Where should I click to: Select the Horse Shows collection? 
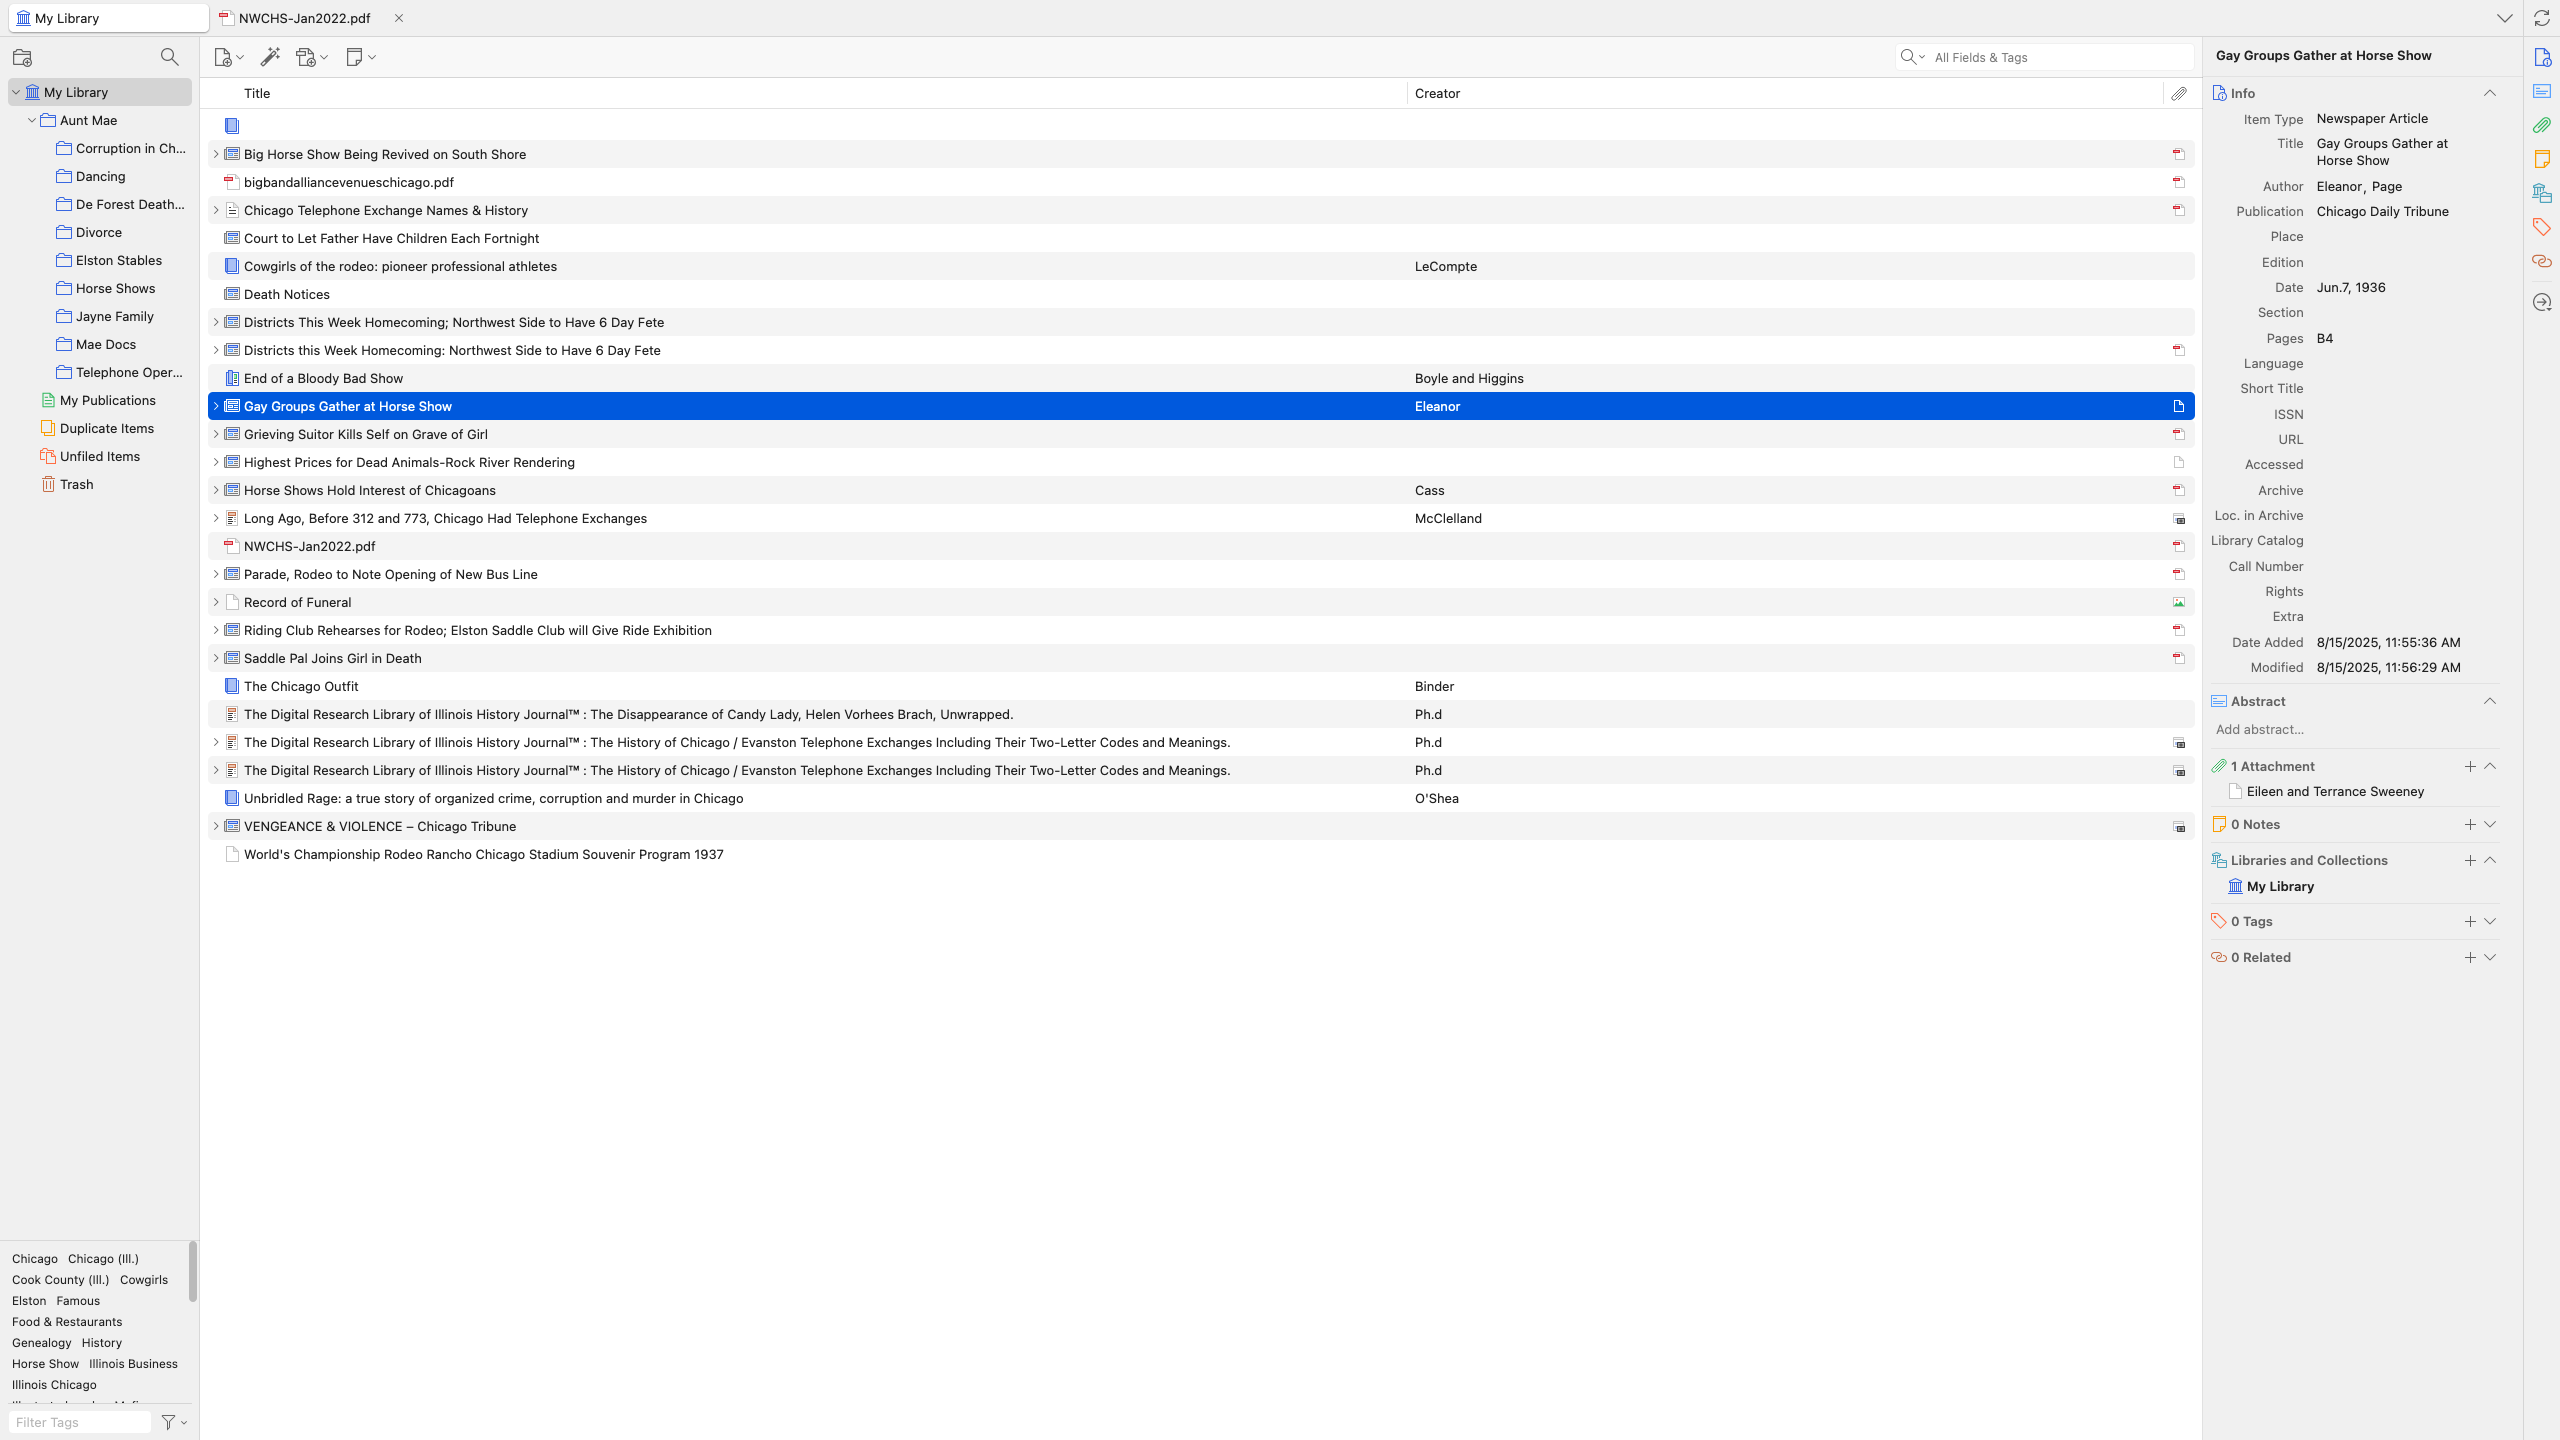[x=115, y=288]
